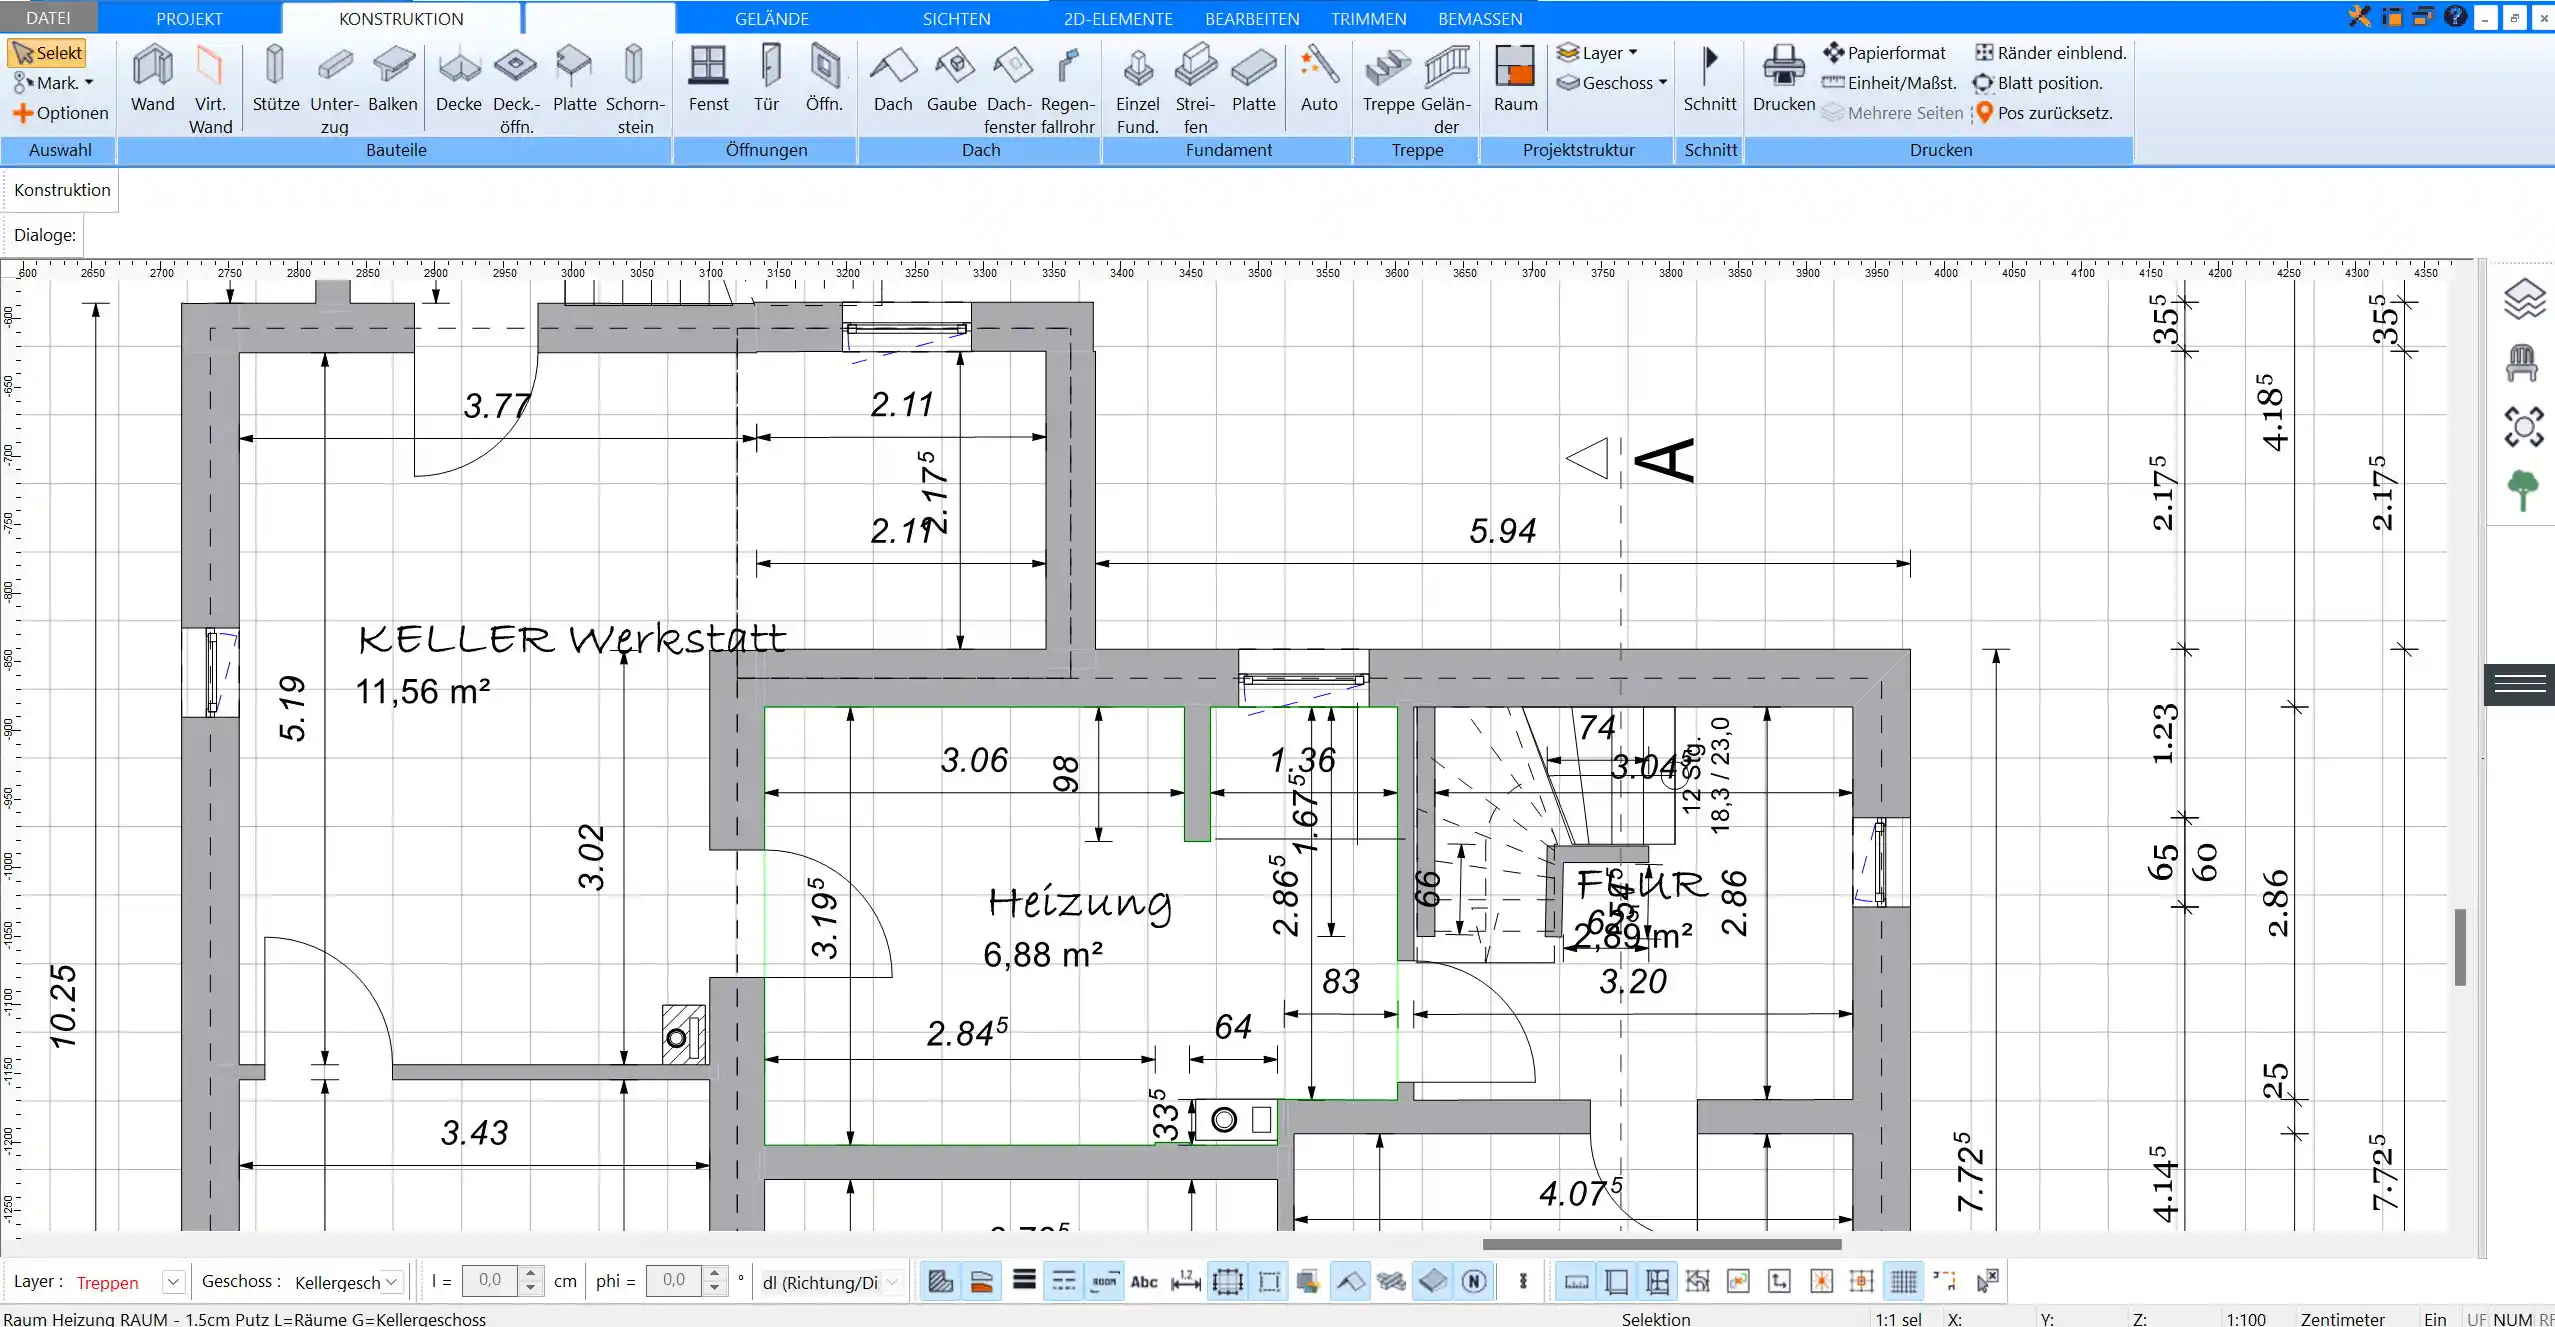Pick the Gaube dormer tool

pyautogui.click(x=952, y=78)
